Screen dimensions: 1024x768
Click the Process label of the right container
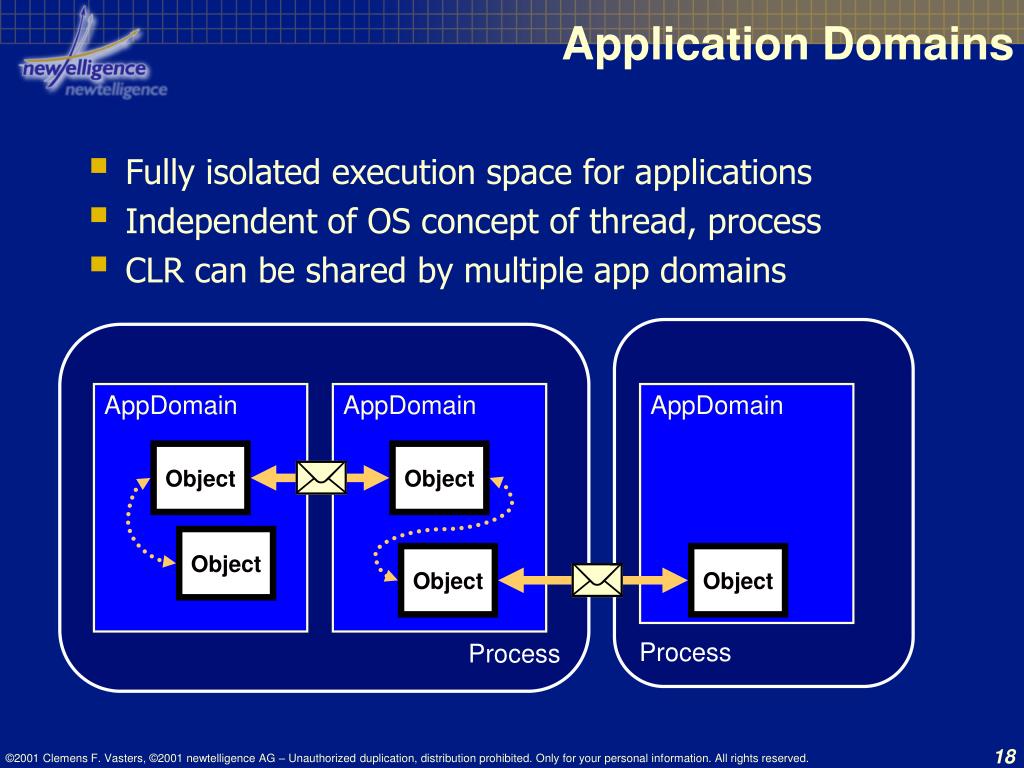(x=685, y=652)
